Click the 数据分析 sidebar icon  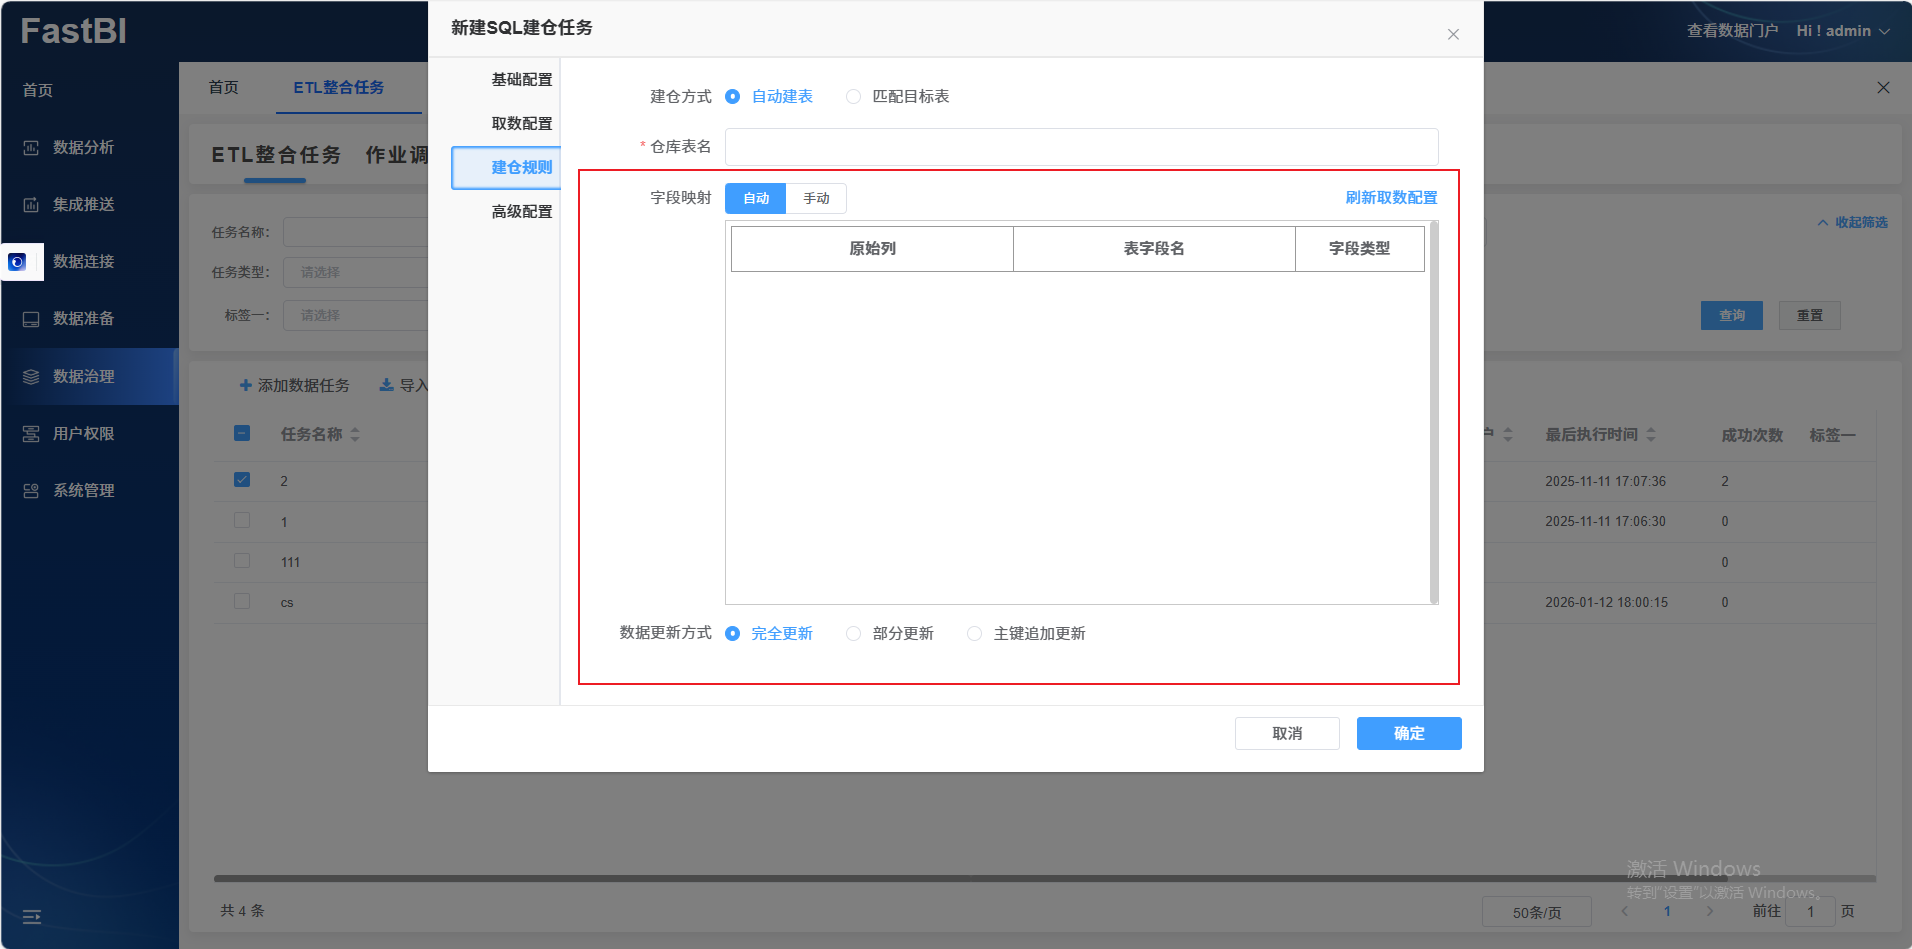pos(31,148)
